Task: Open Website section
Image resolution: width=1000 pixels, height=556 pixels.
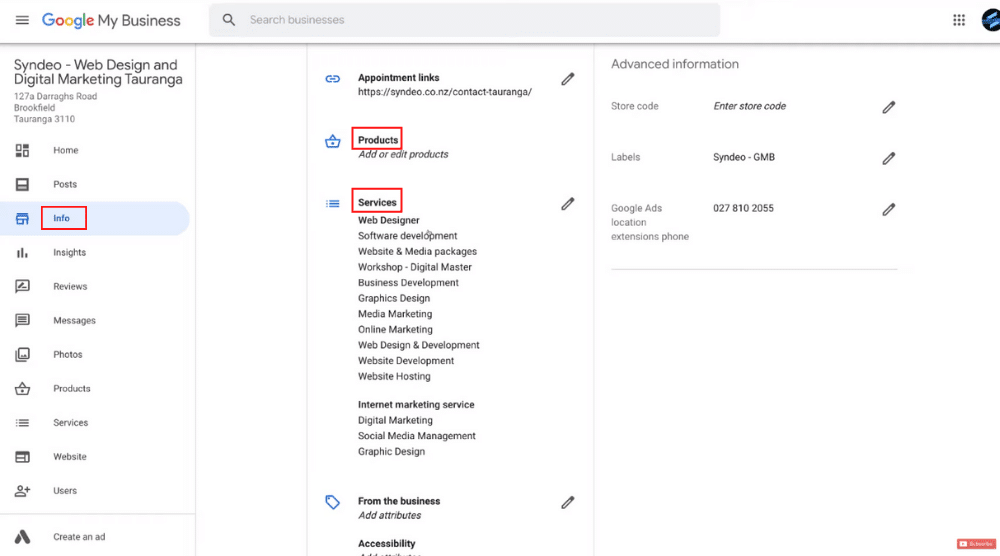Action: click(70, 457)
